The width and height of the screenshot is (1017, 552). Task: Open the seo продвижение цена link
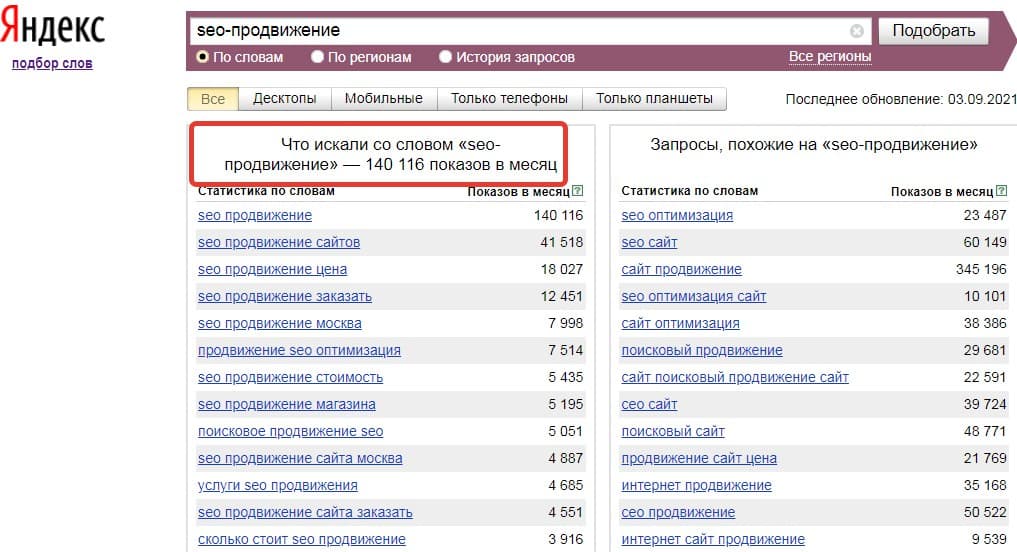pos(272,269)
